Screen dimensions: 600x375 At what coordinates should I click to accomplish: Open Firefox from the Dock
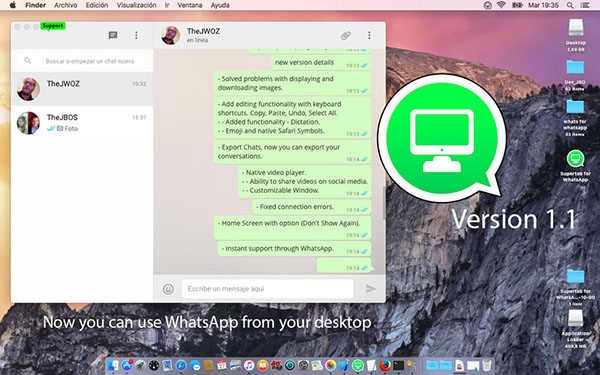[385, 365]
